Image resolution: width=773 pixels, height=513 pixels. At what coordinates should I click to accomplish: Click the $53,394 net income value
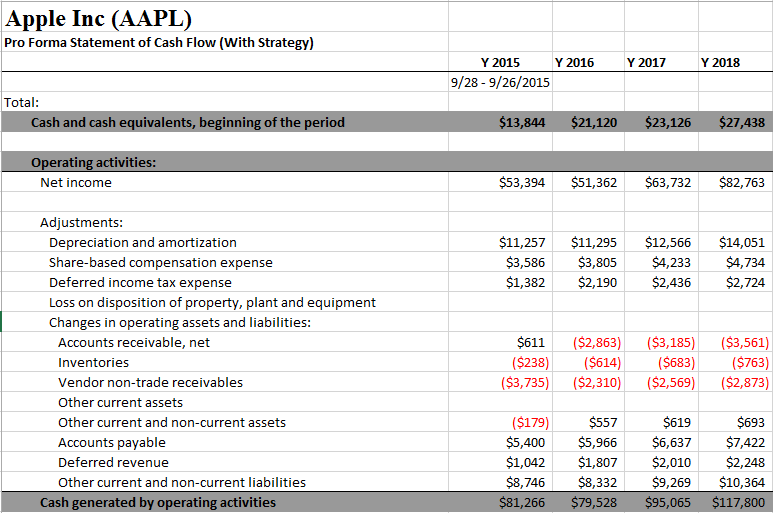[521, 183]
